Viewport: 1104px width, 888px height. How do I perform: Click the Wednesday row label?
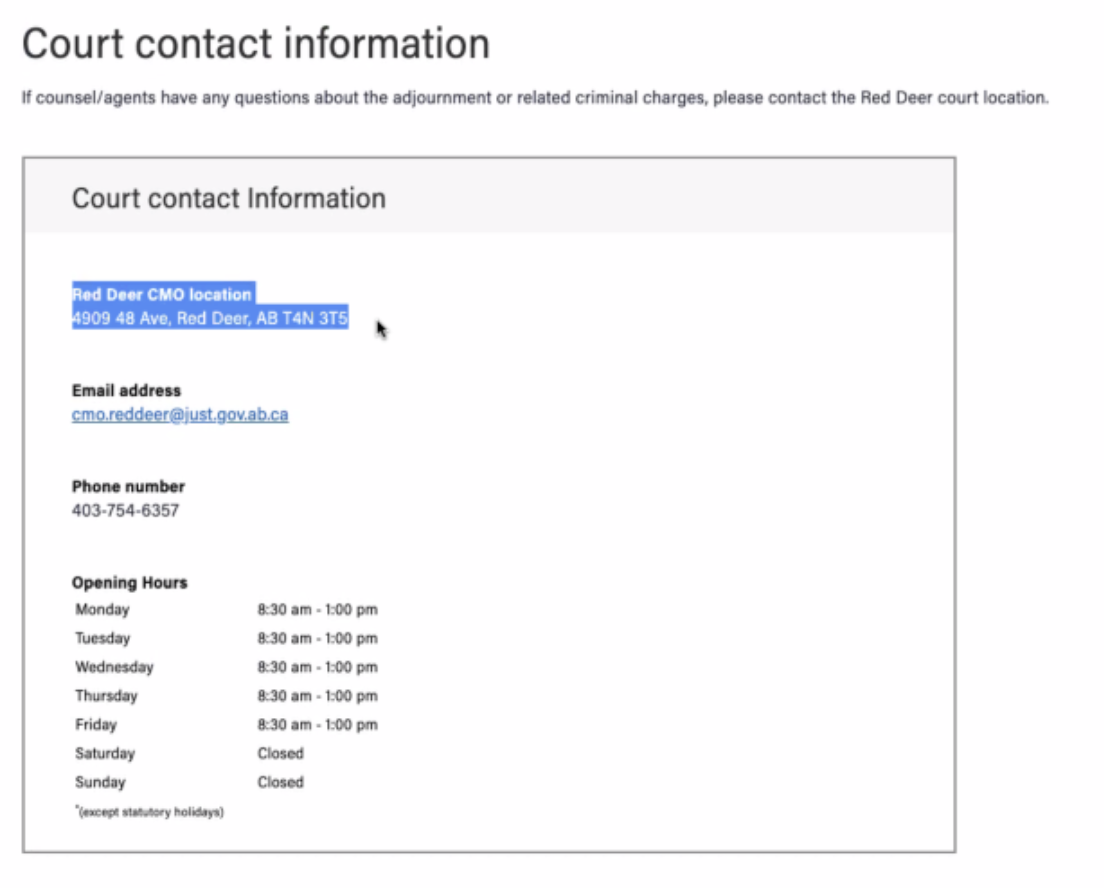[x=114, y=667]
